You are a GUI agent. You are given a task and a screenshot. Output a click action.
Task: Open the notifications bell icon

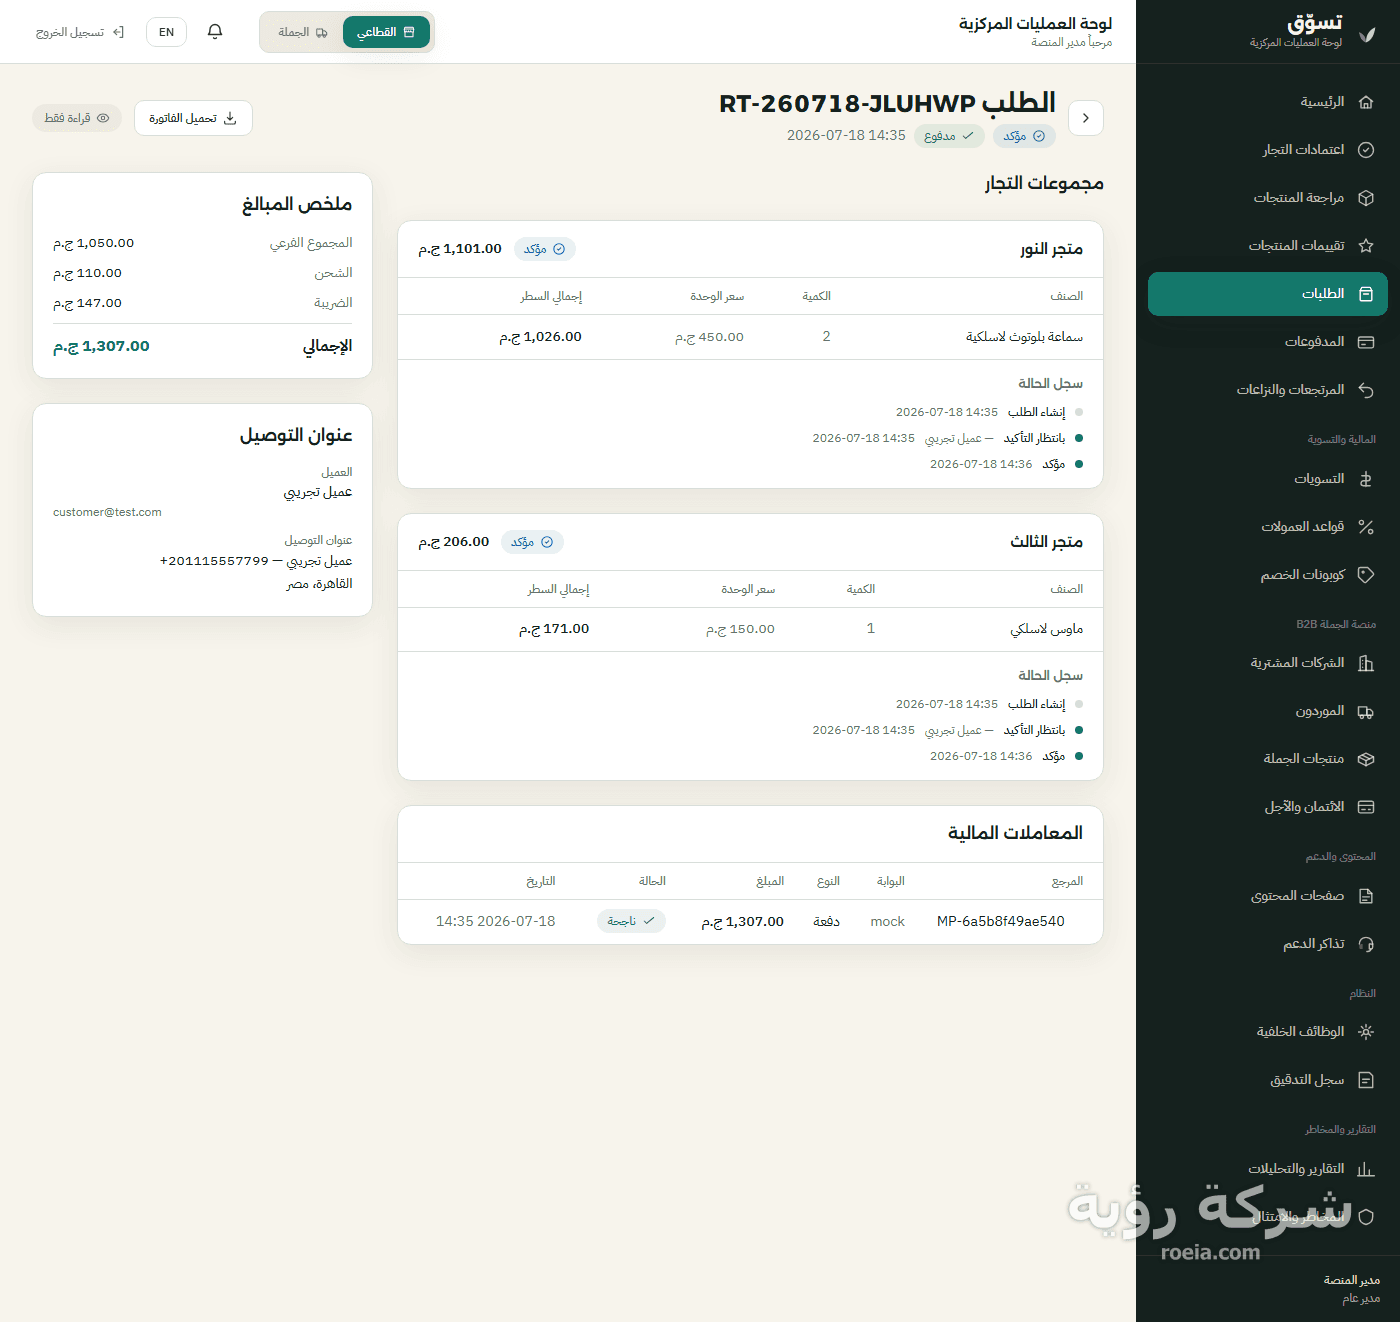pos(215,32)
